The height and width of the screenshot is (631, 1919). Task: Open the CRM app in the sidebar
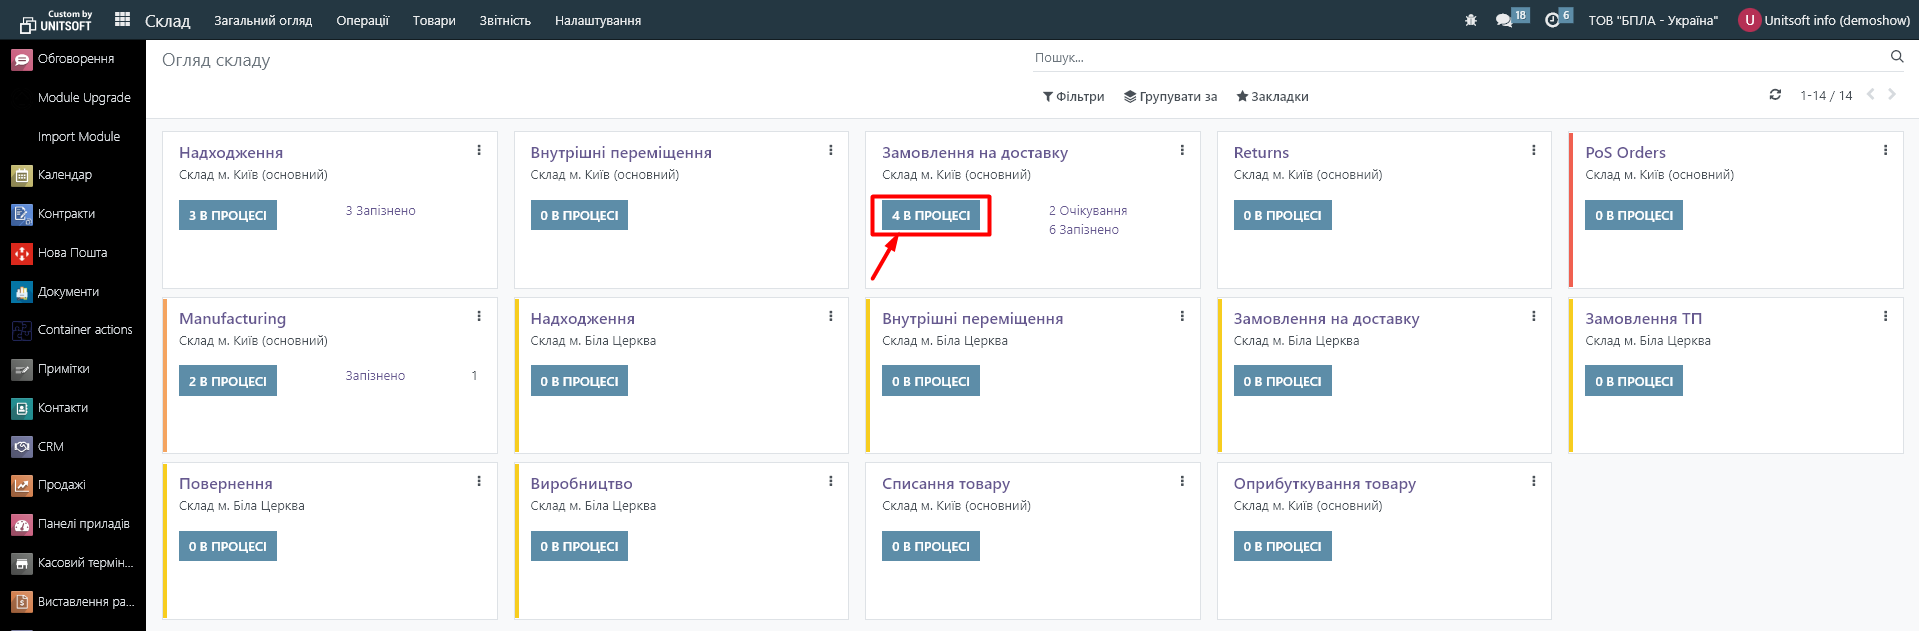(50, 447)
